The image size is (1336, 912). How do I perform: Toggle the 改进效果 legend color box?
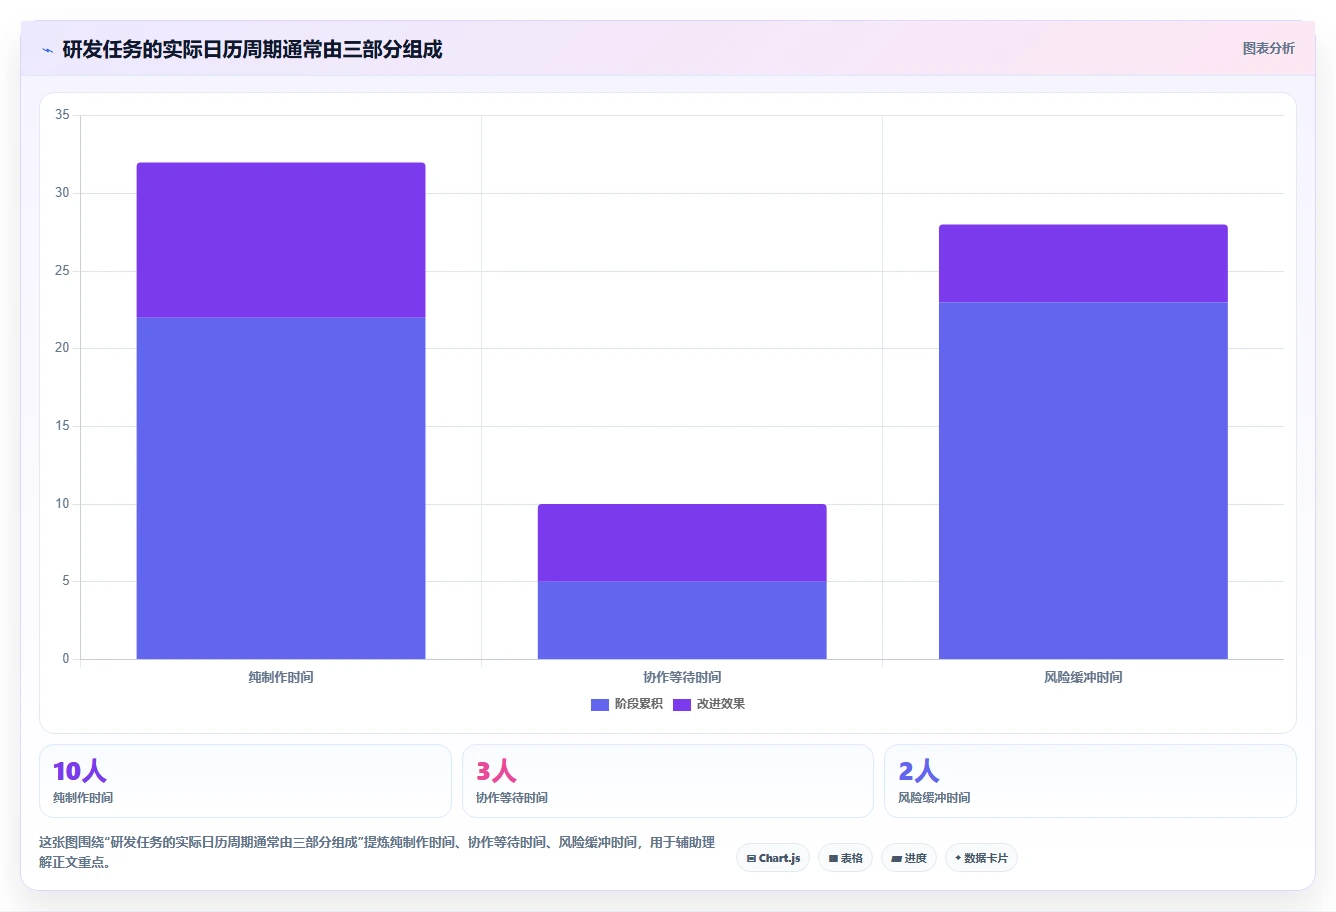pos(682,705)
